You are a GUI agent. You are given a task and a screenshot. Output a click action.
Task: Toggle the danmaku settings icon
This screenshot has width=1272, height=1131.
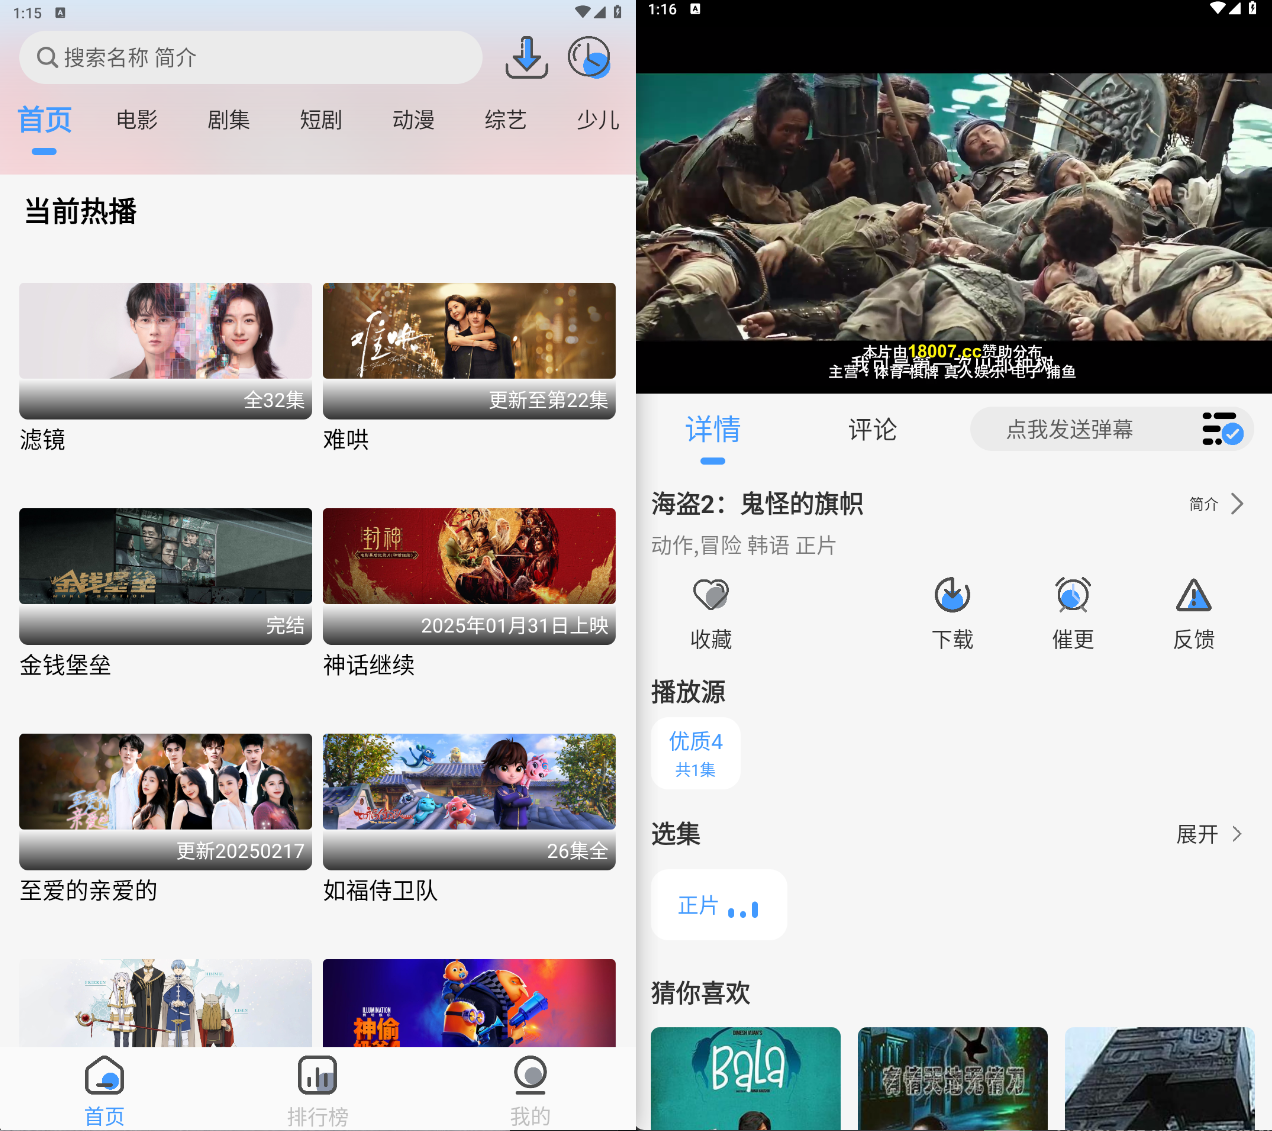[x=1222, y=429]
